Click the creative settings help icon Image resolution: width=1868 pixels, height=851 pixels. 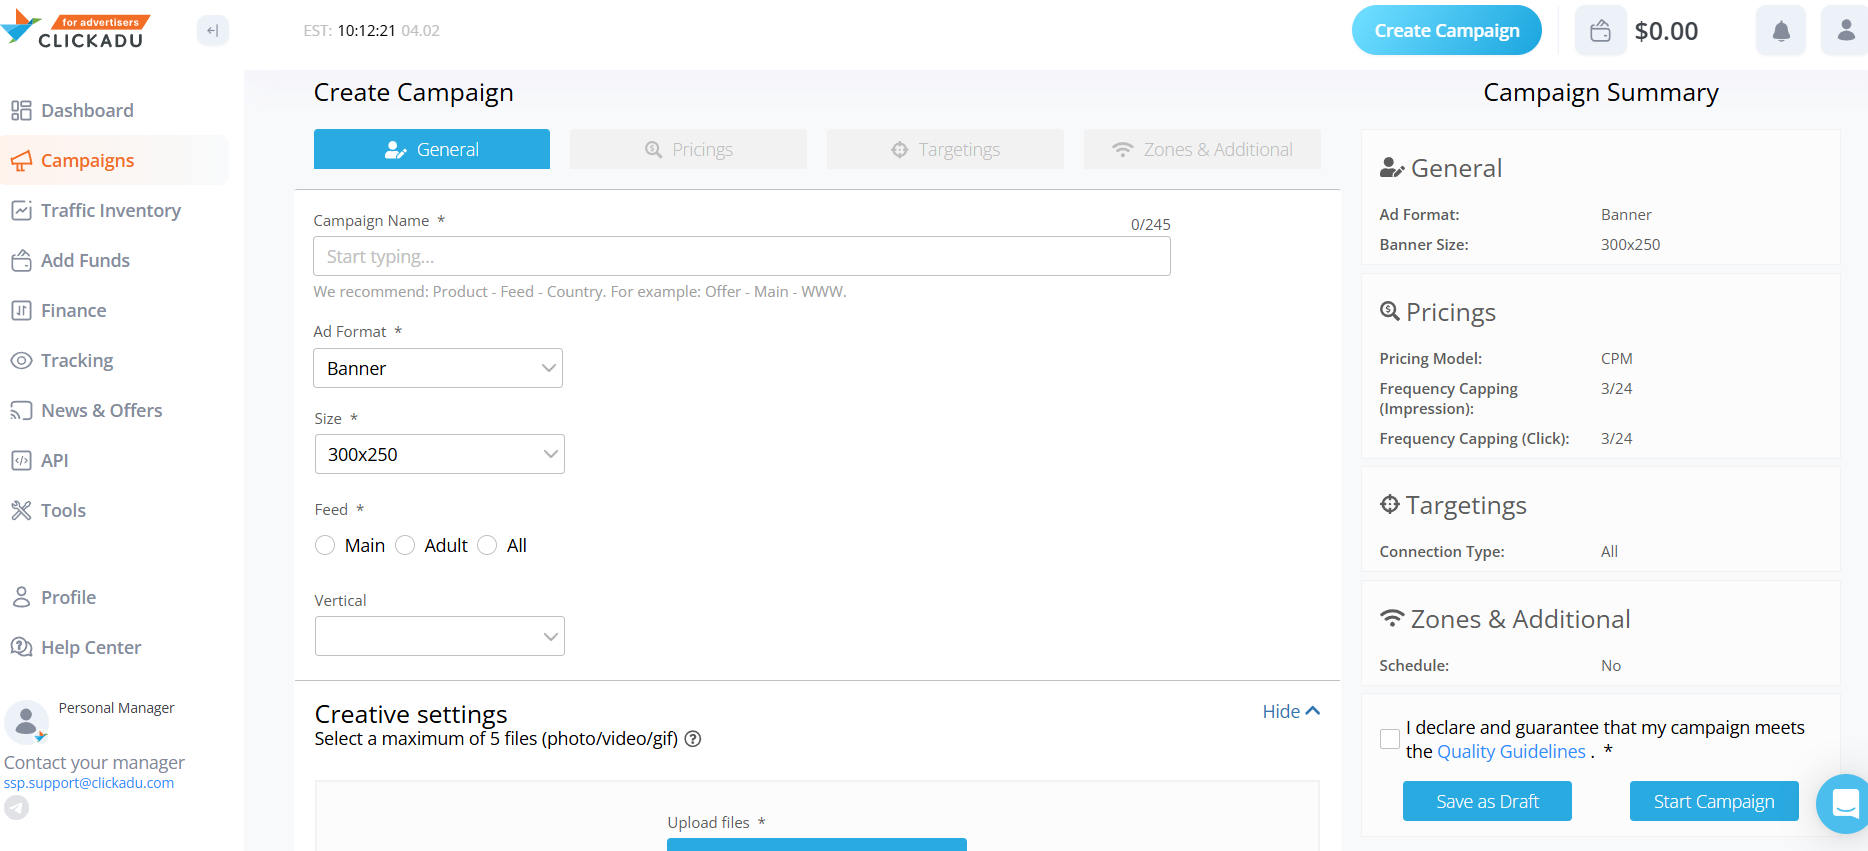coord(693,739)
